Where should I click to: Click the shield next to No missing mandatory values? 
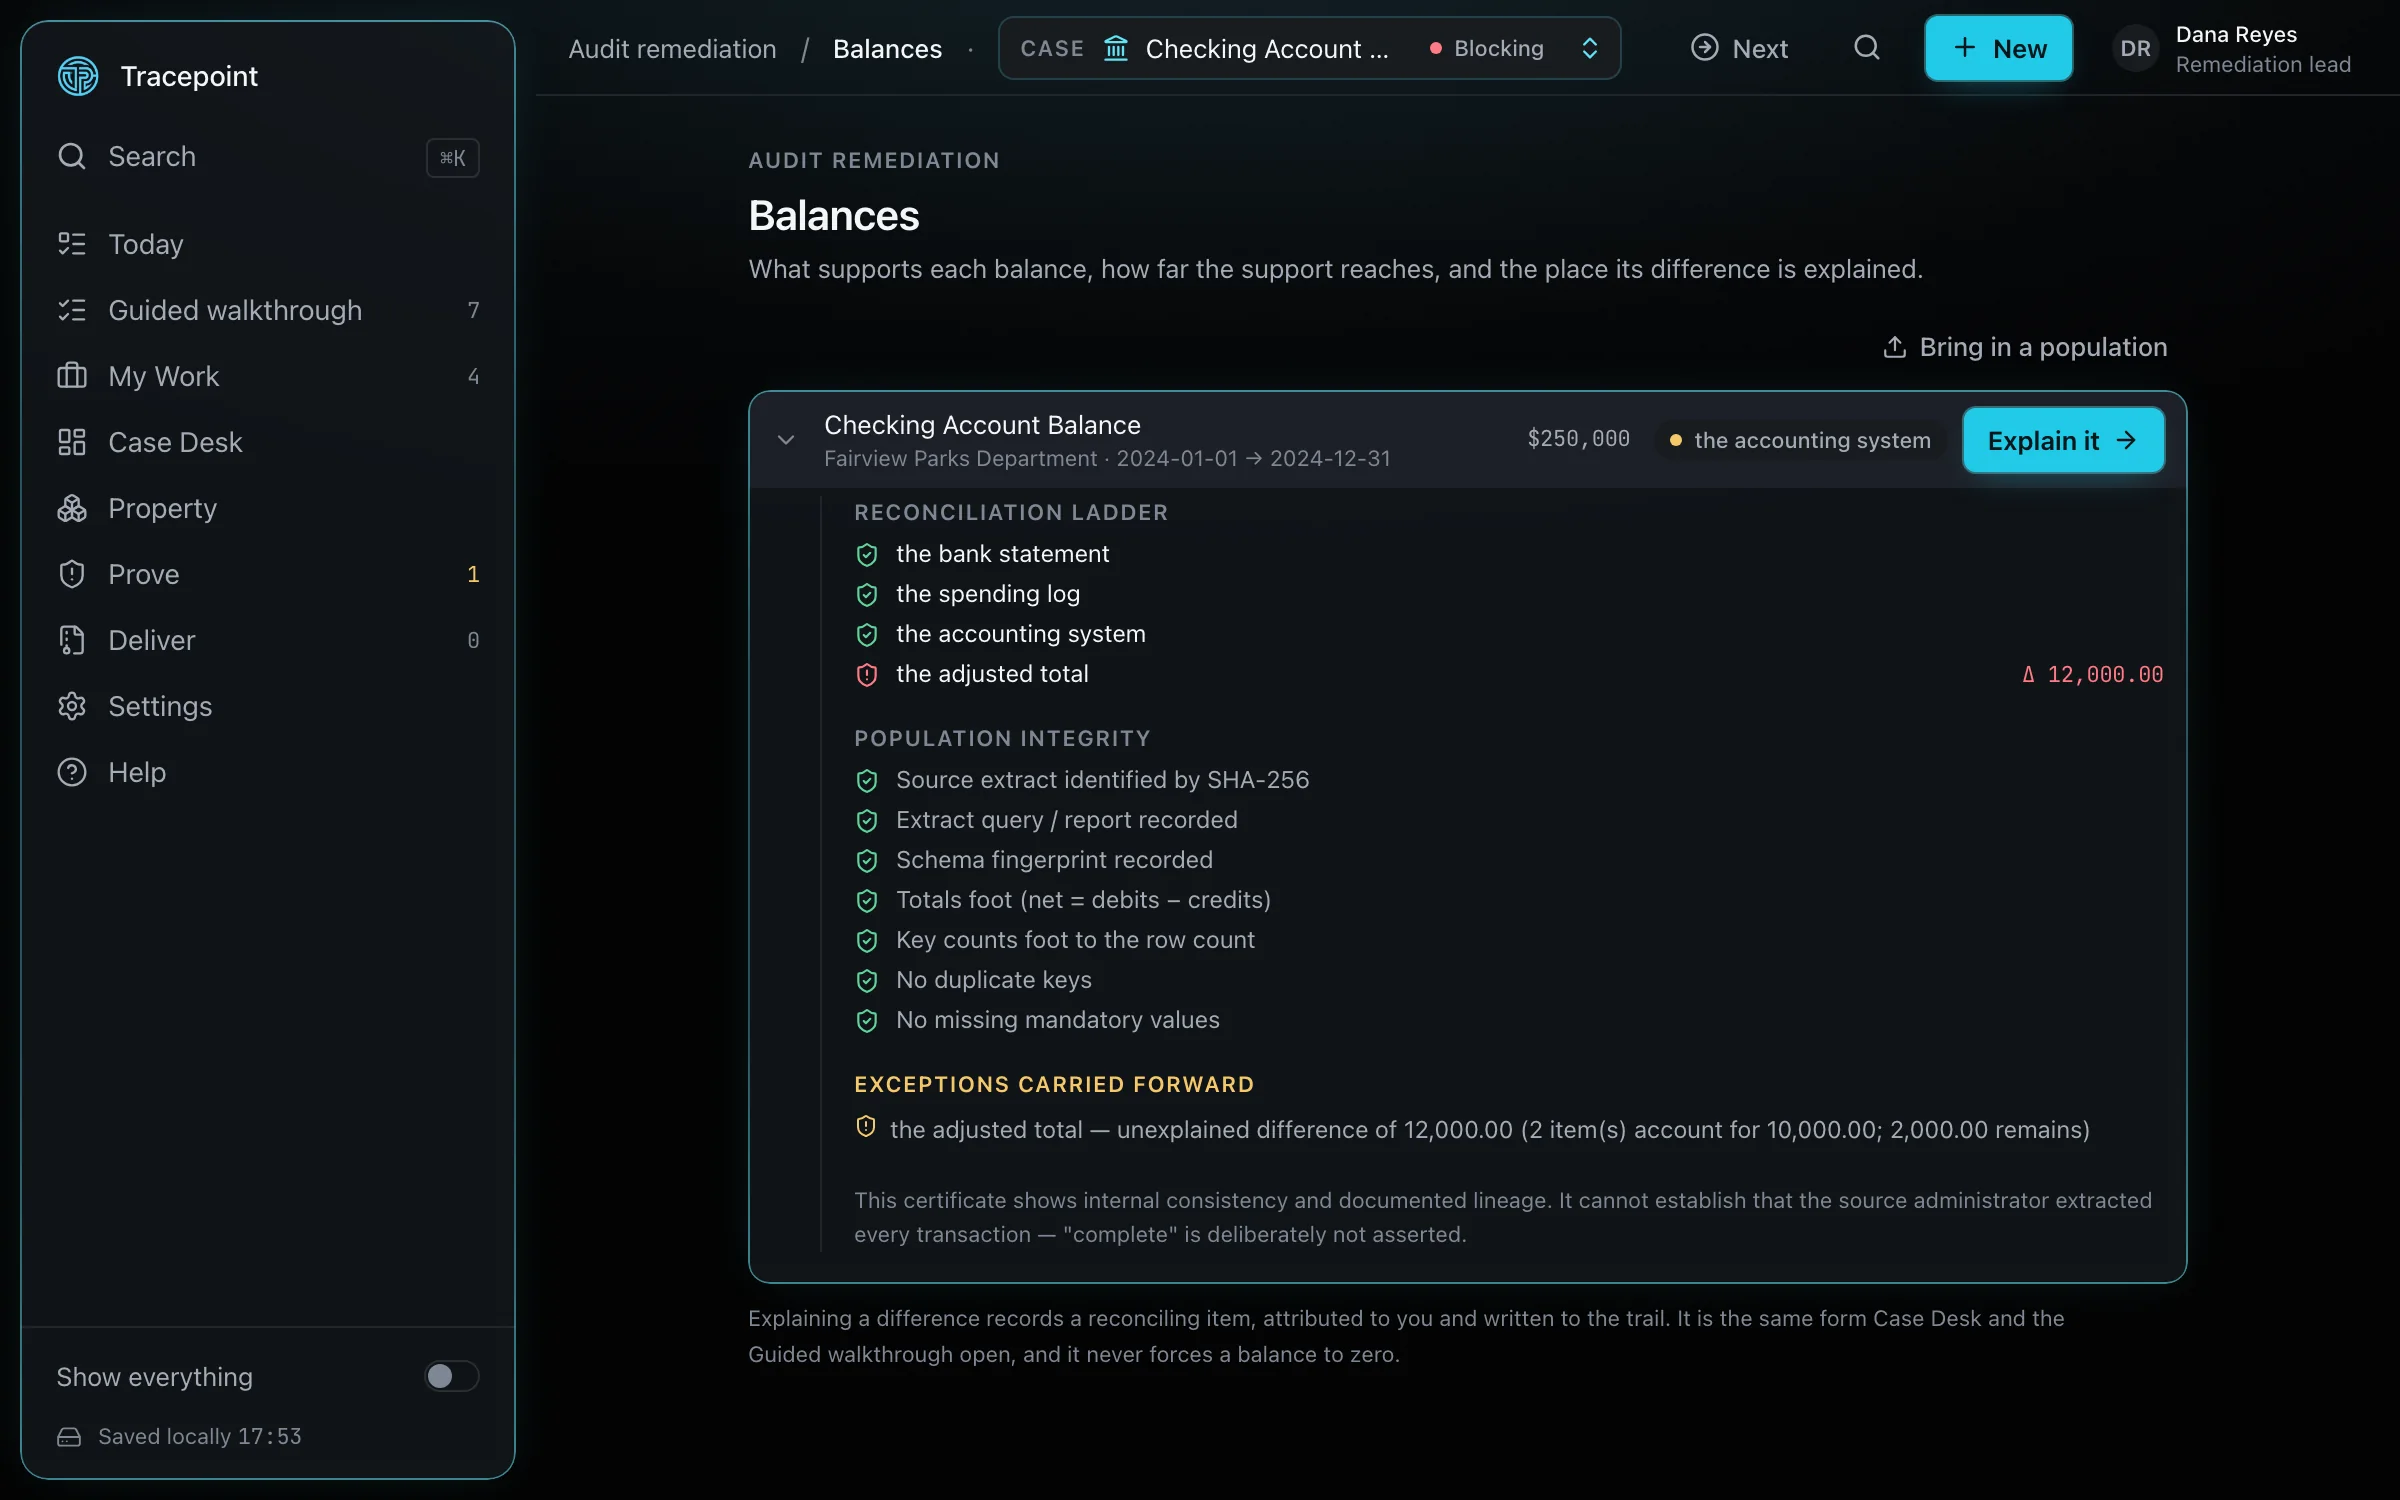pyautogui.click(x=867, y=1020)
